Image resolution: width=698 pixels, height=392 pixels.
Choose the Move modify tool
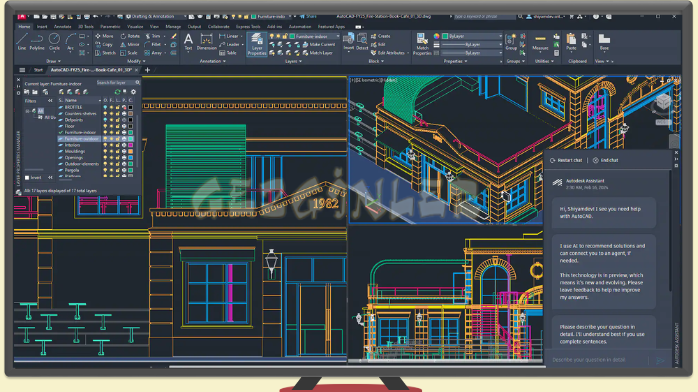(x=104, y=36)
